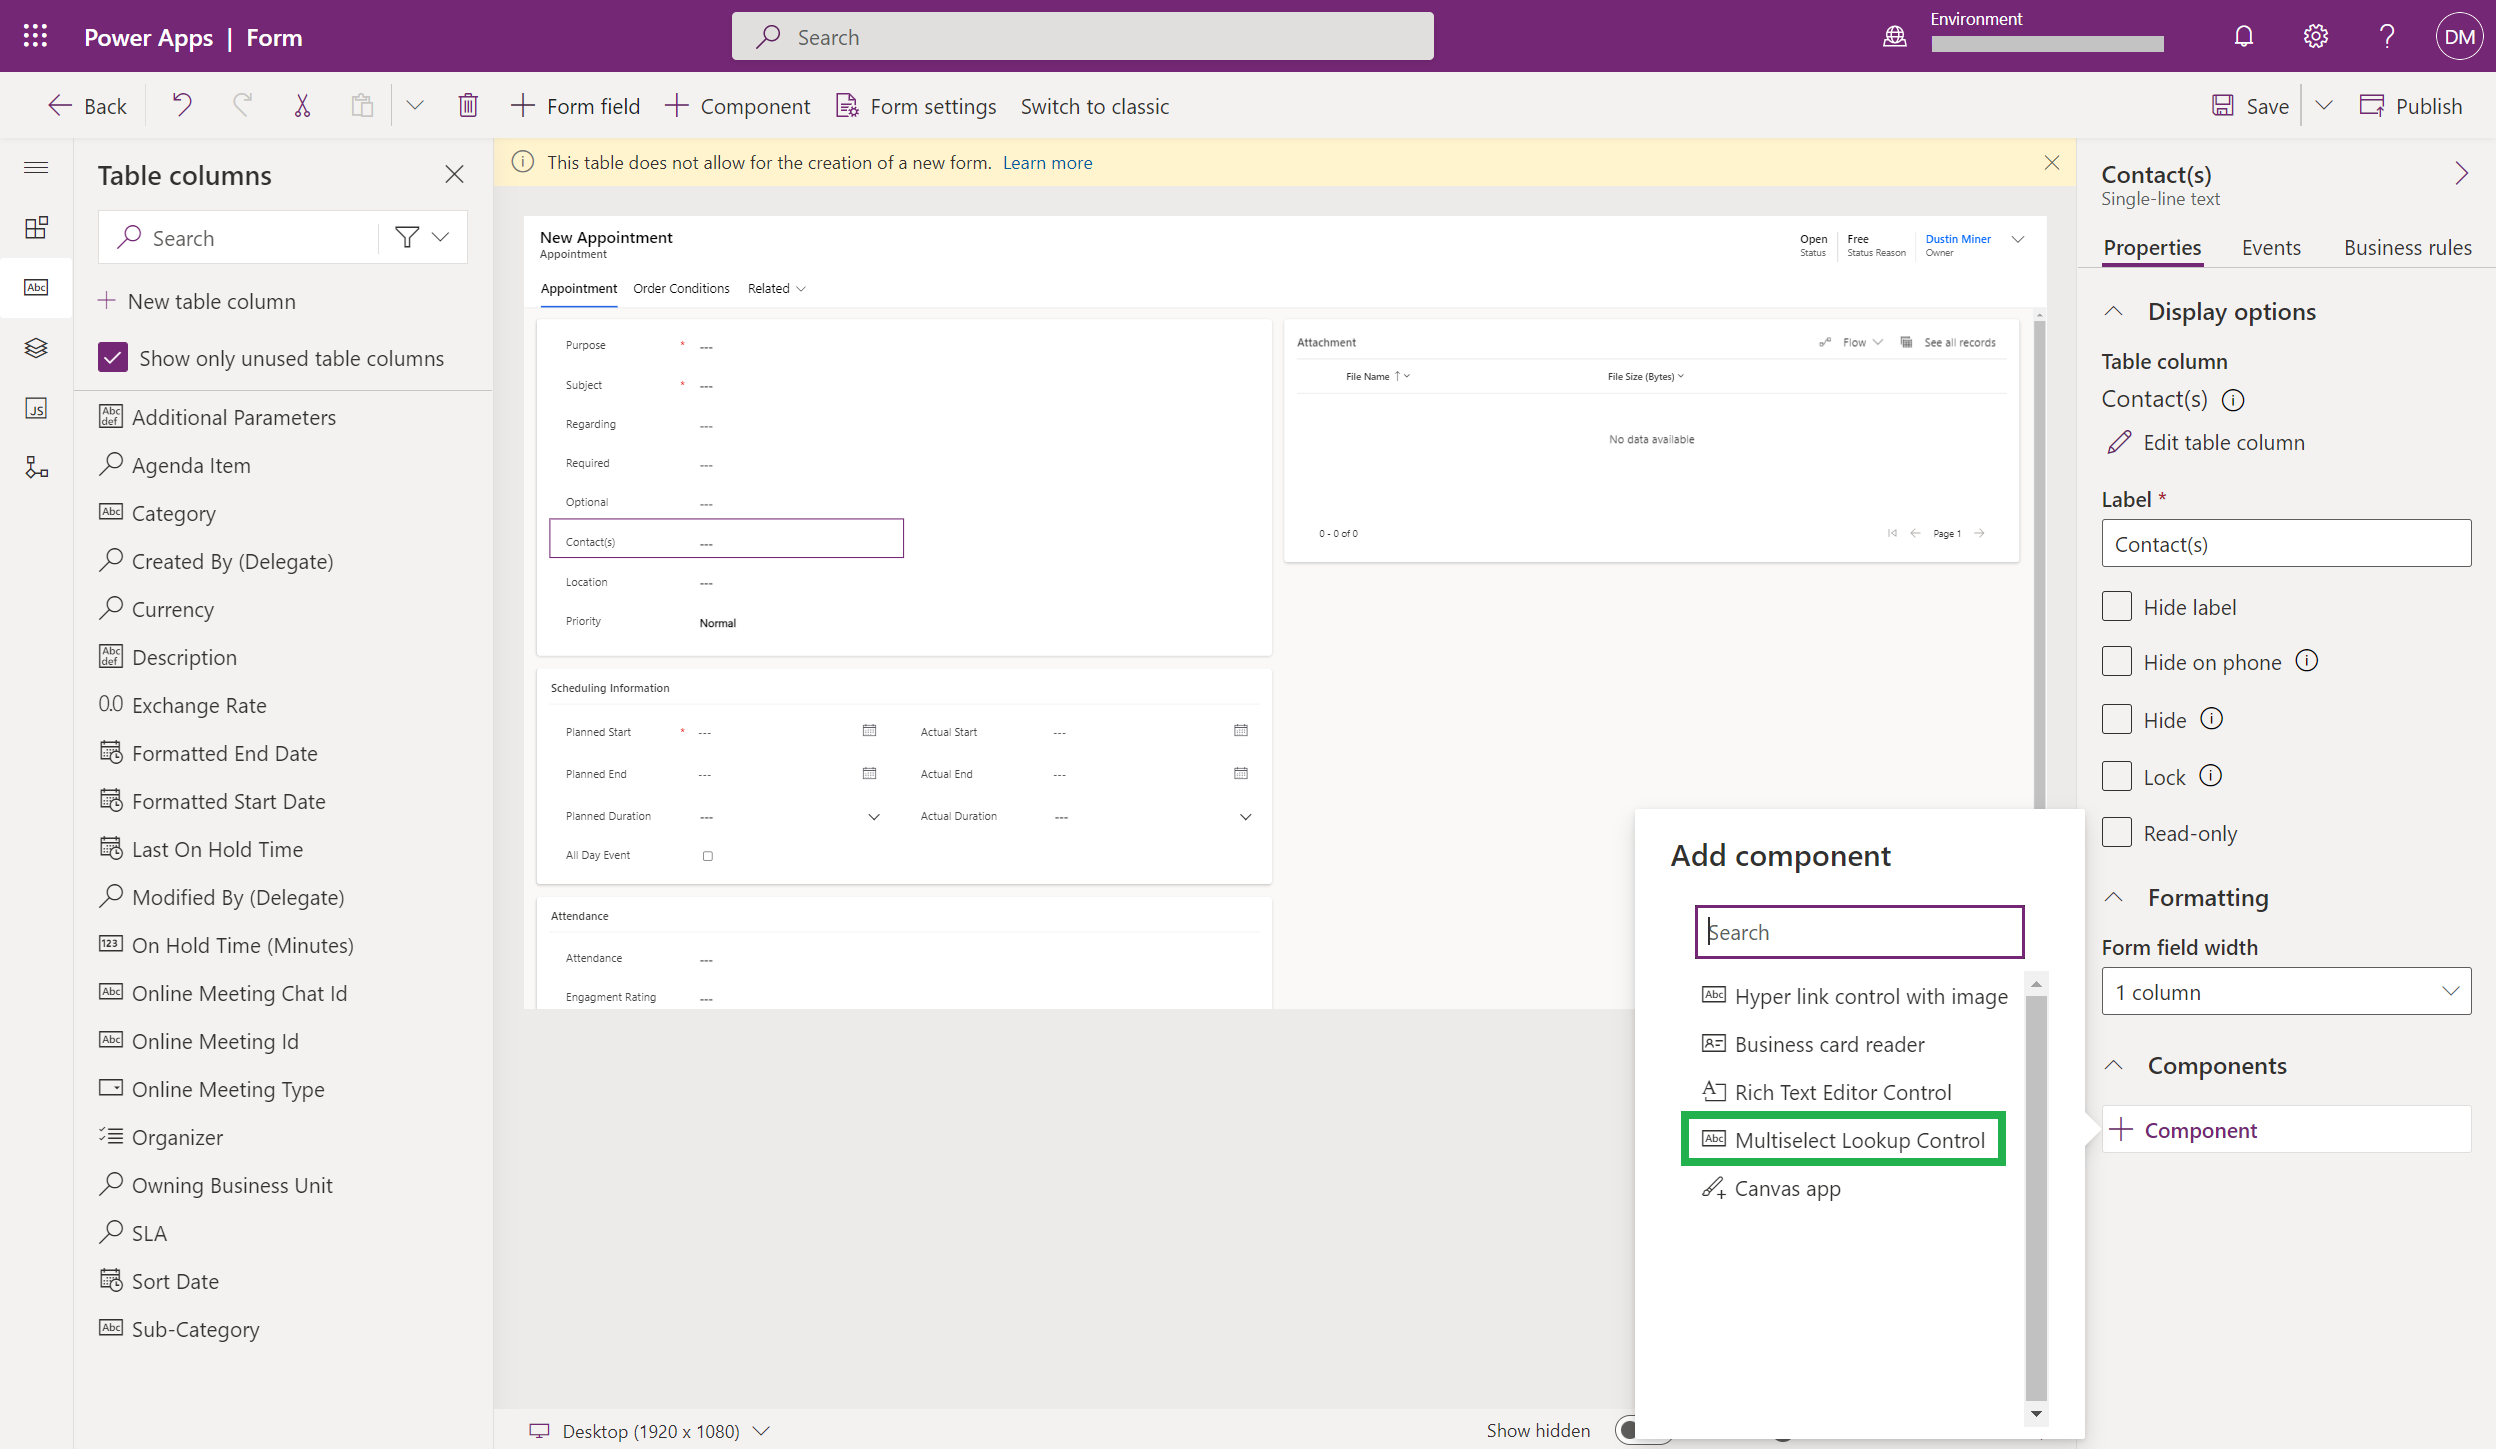Check the Hide on phone checkbox
The width and height of the screenshot is (2496, 1449).
click(x=2116, y=661)
